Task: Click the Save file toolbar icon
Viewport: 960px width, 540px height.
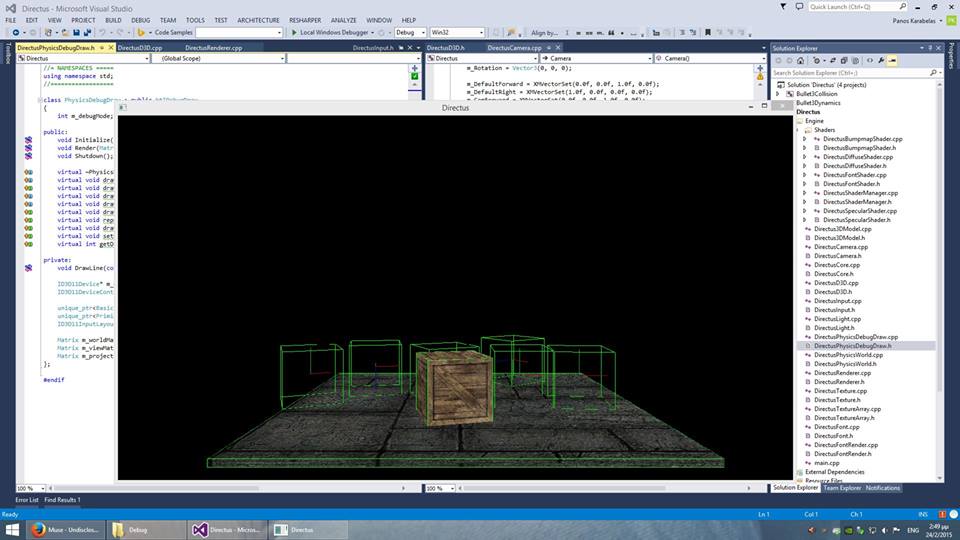Action: [x=76, y=32]
